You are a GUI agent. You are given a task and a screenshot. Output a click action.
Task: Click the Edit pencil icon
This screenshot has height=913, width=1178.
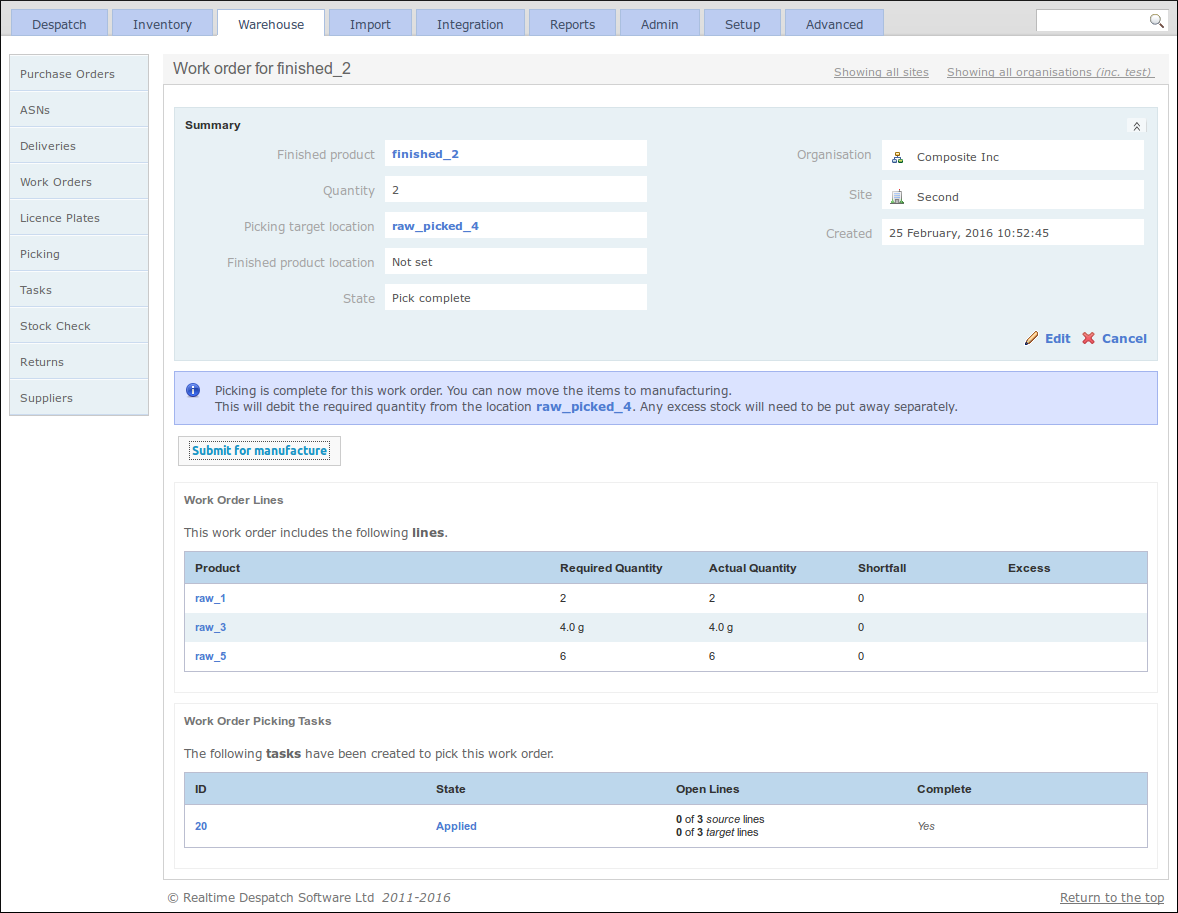coord(1032,338)
